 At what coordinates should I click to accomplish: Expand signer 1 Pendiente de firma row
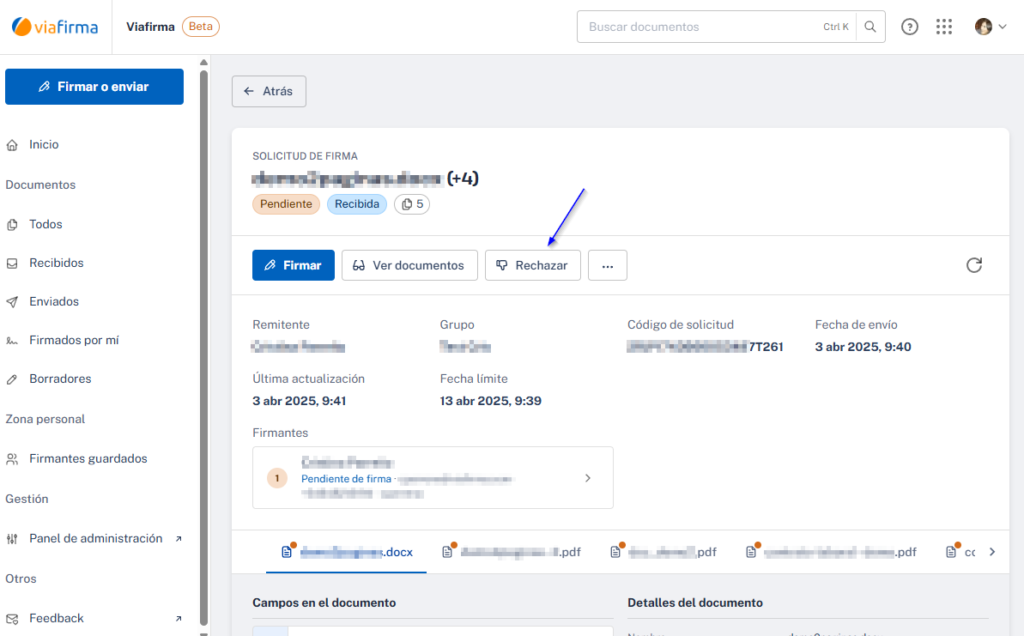pyautogui.click(x=432, y=478)
